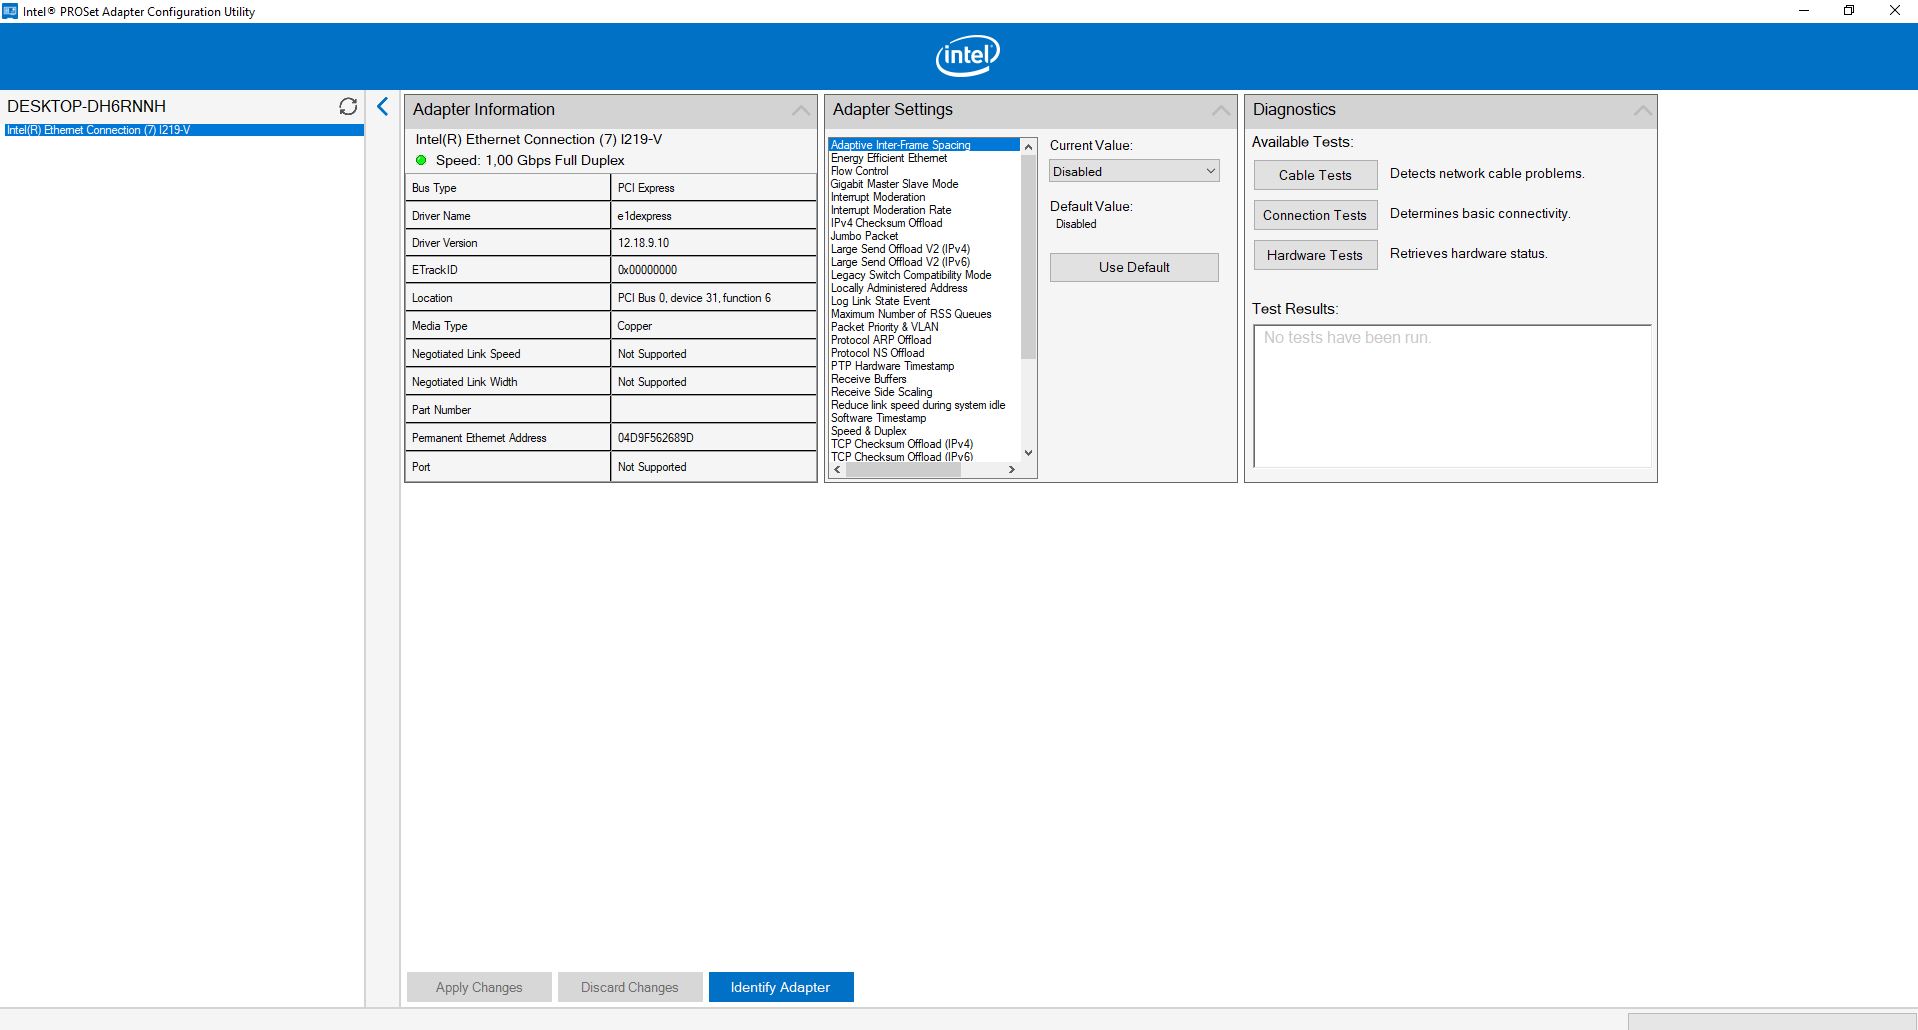Pick Receive Side Scaling setting
1918x1030 pixels.
coord(881,392)
